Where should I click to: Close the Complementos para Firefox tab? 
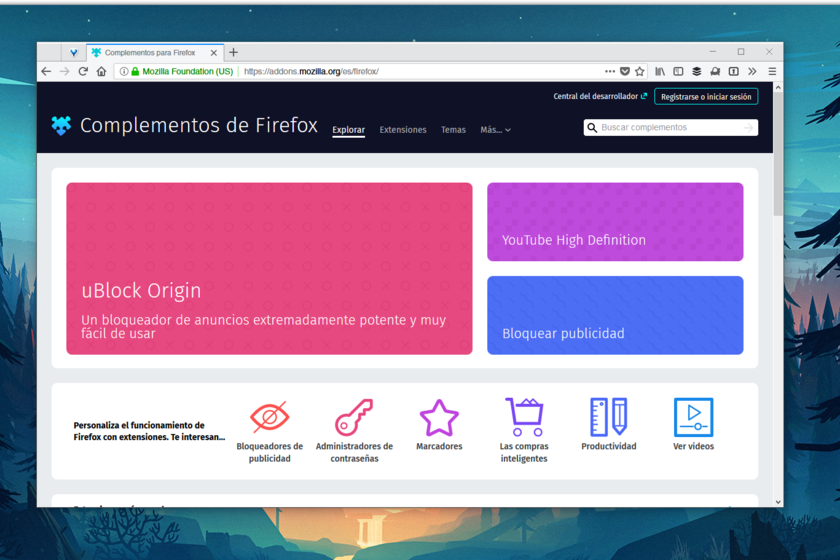tap(214, 53)
